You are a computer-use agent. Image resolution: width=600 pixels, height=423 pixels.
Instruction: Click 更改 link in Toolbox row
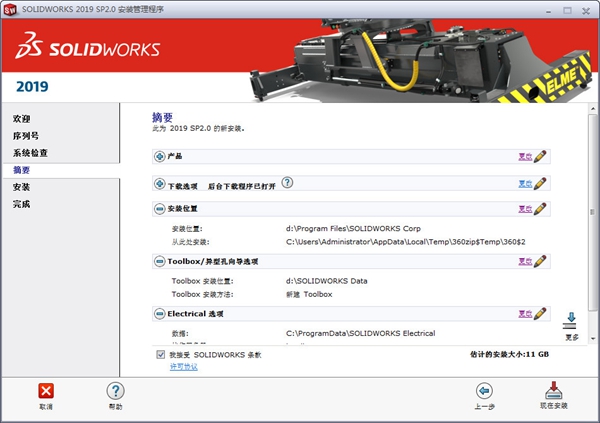(525, 261)
